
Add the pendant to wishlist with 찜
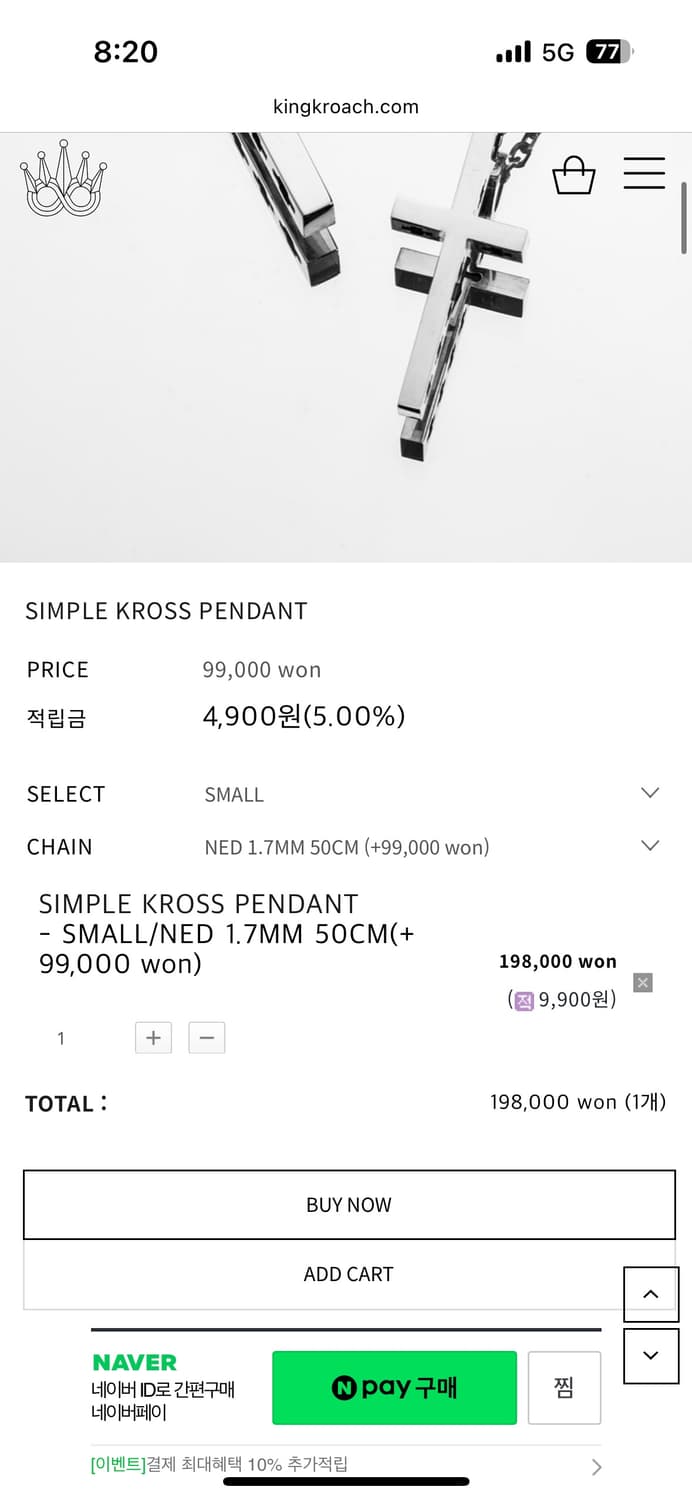[564, 1387]
